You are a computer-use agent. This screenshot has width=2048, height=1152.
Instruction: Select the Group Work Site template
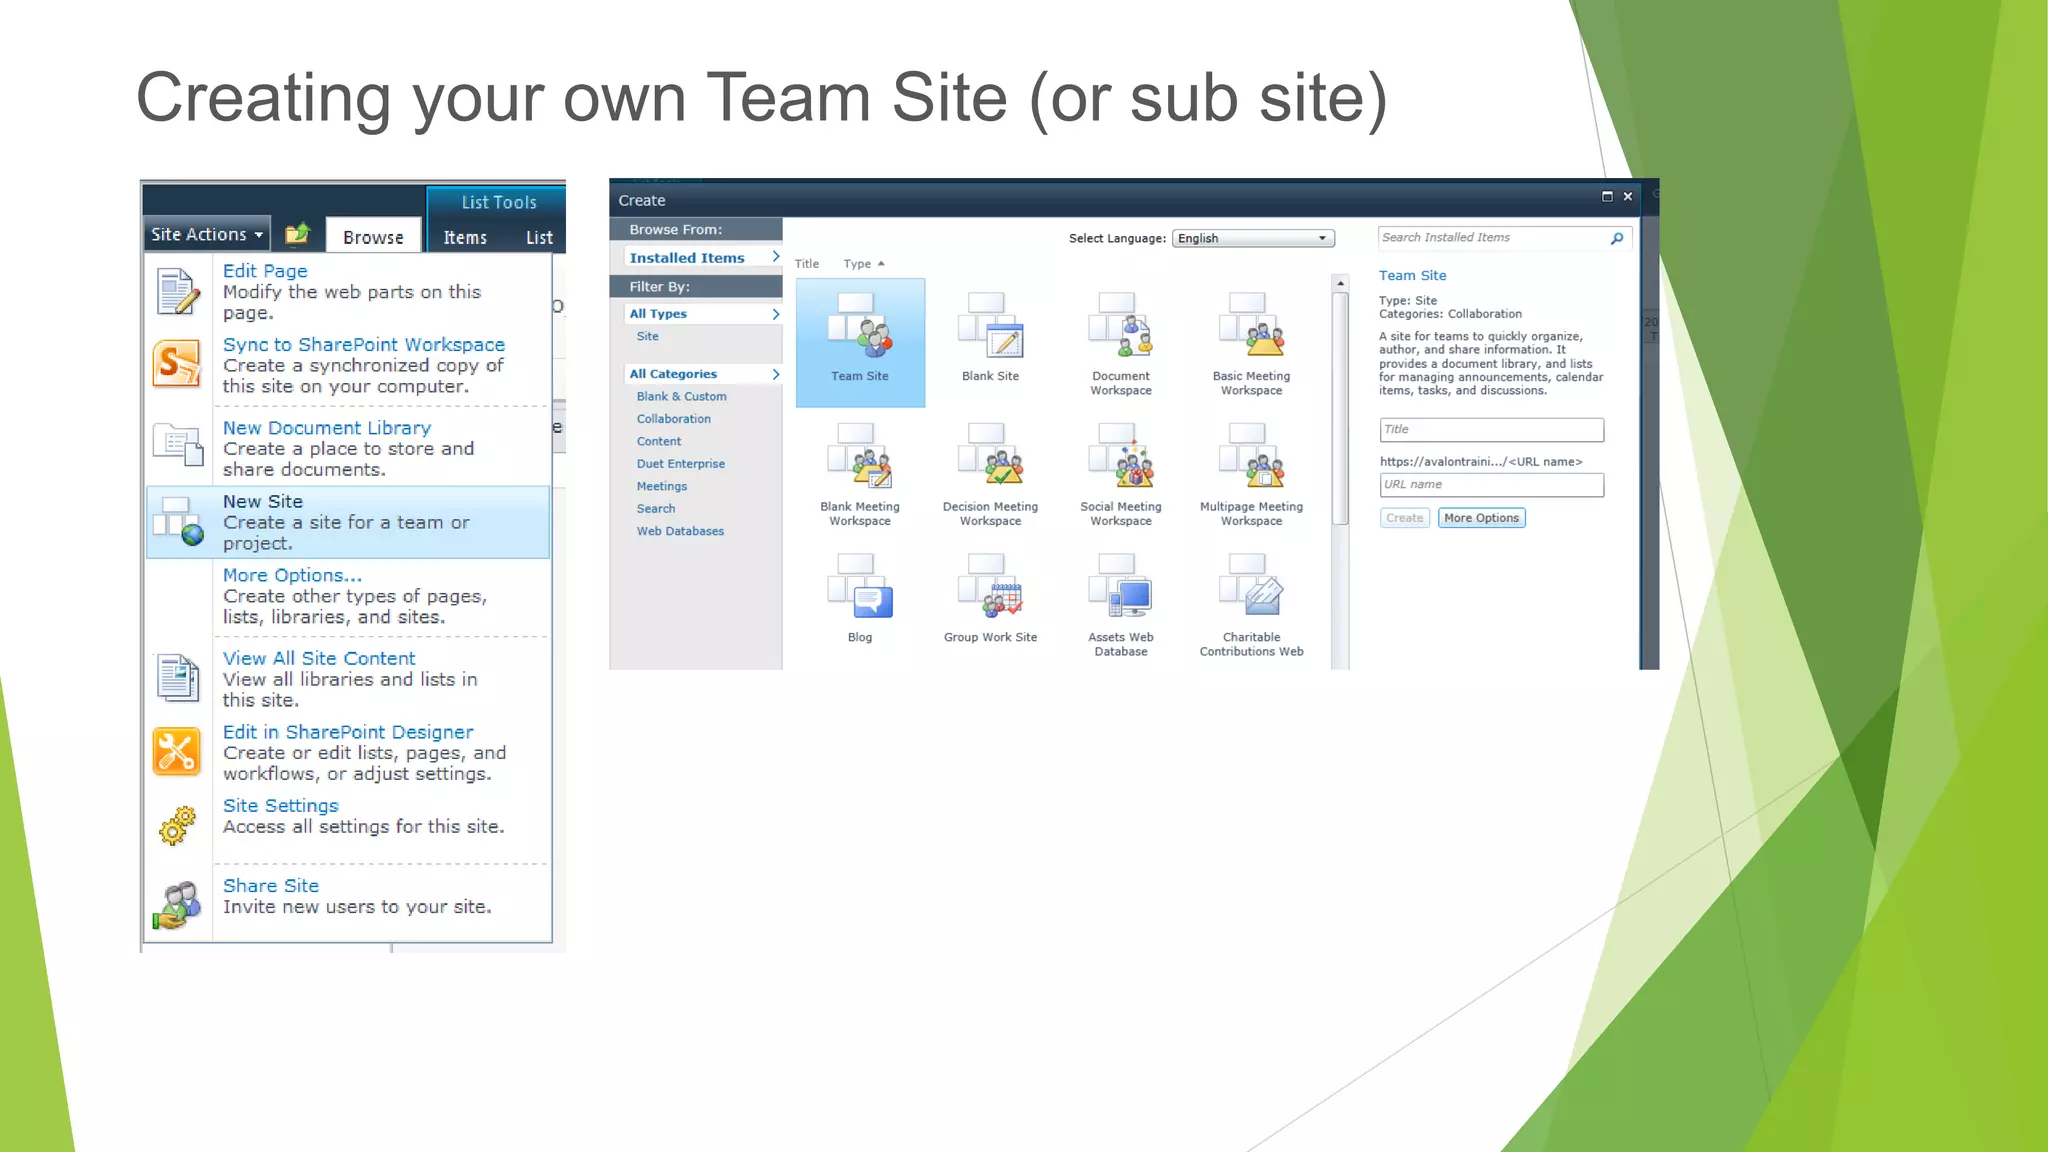[x=990, y=603]
